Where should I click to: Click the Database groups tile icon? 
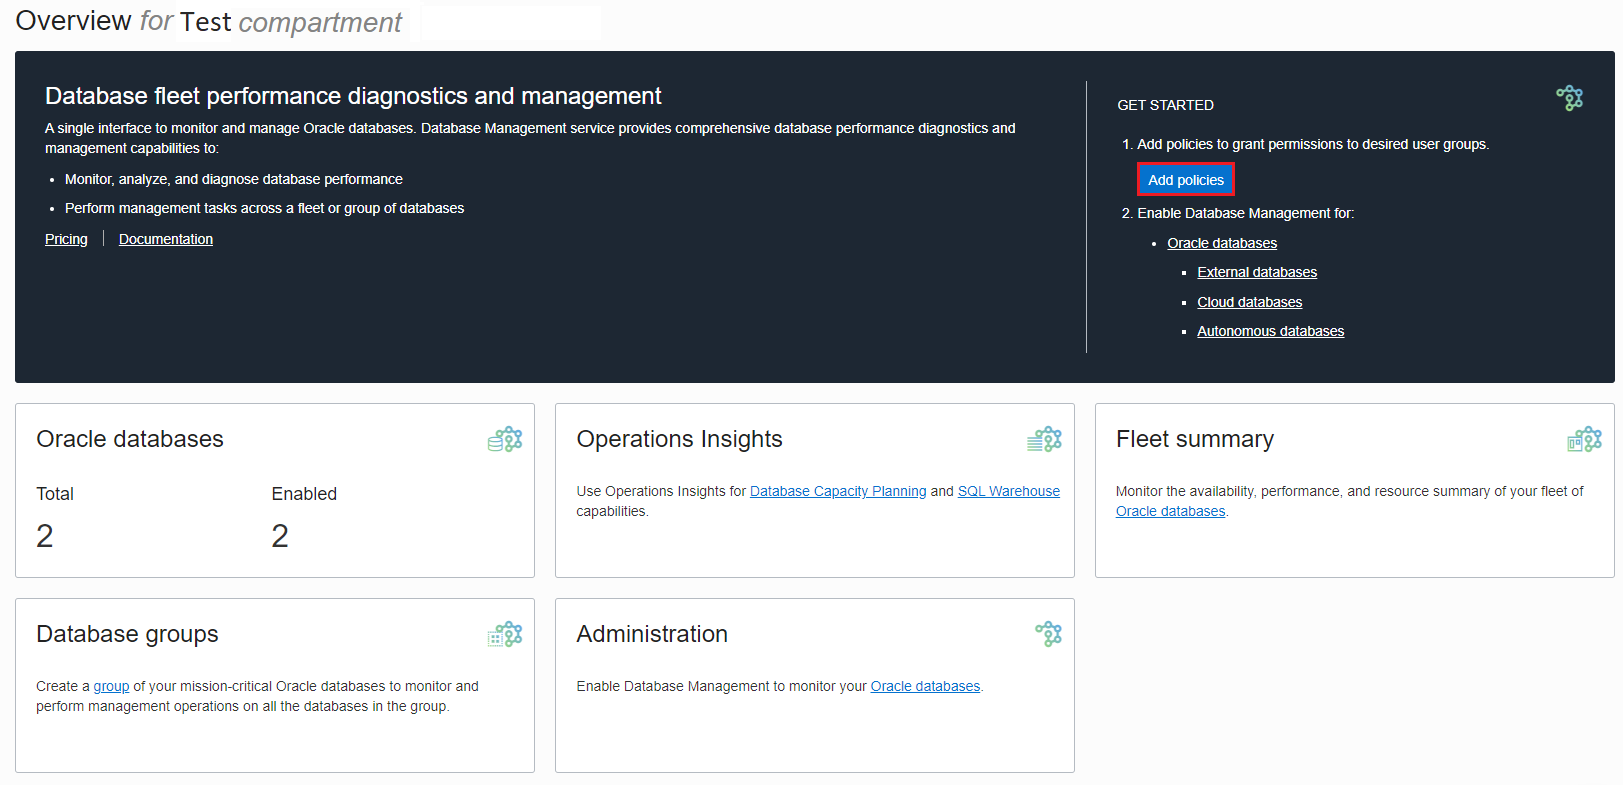tap(505, 634)
